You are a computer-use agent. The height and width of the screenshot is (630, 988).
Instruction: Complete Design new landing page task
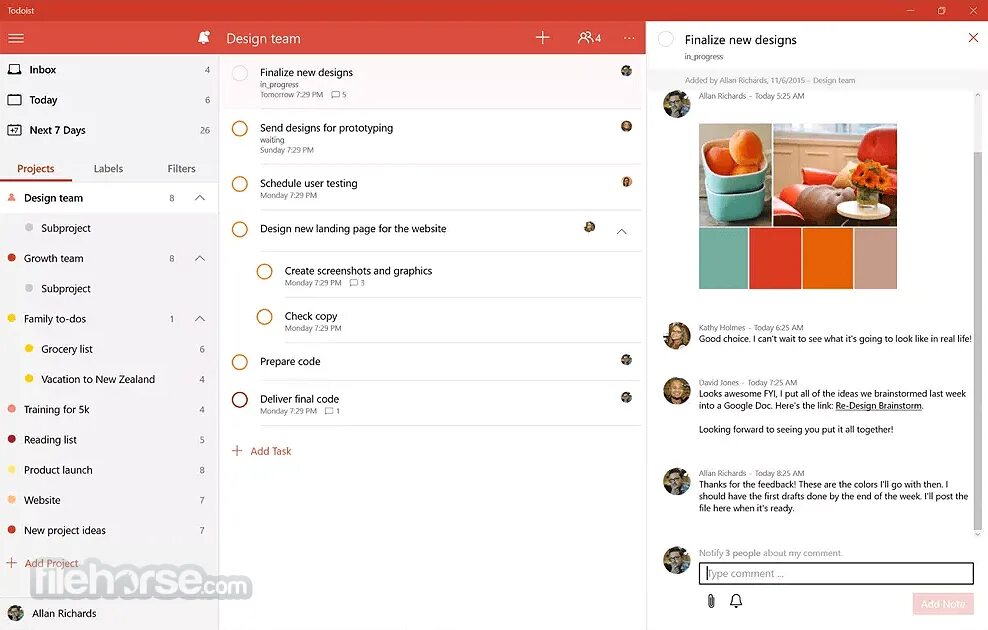pos(239,229)
